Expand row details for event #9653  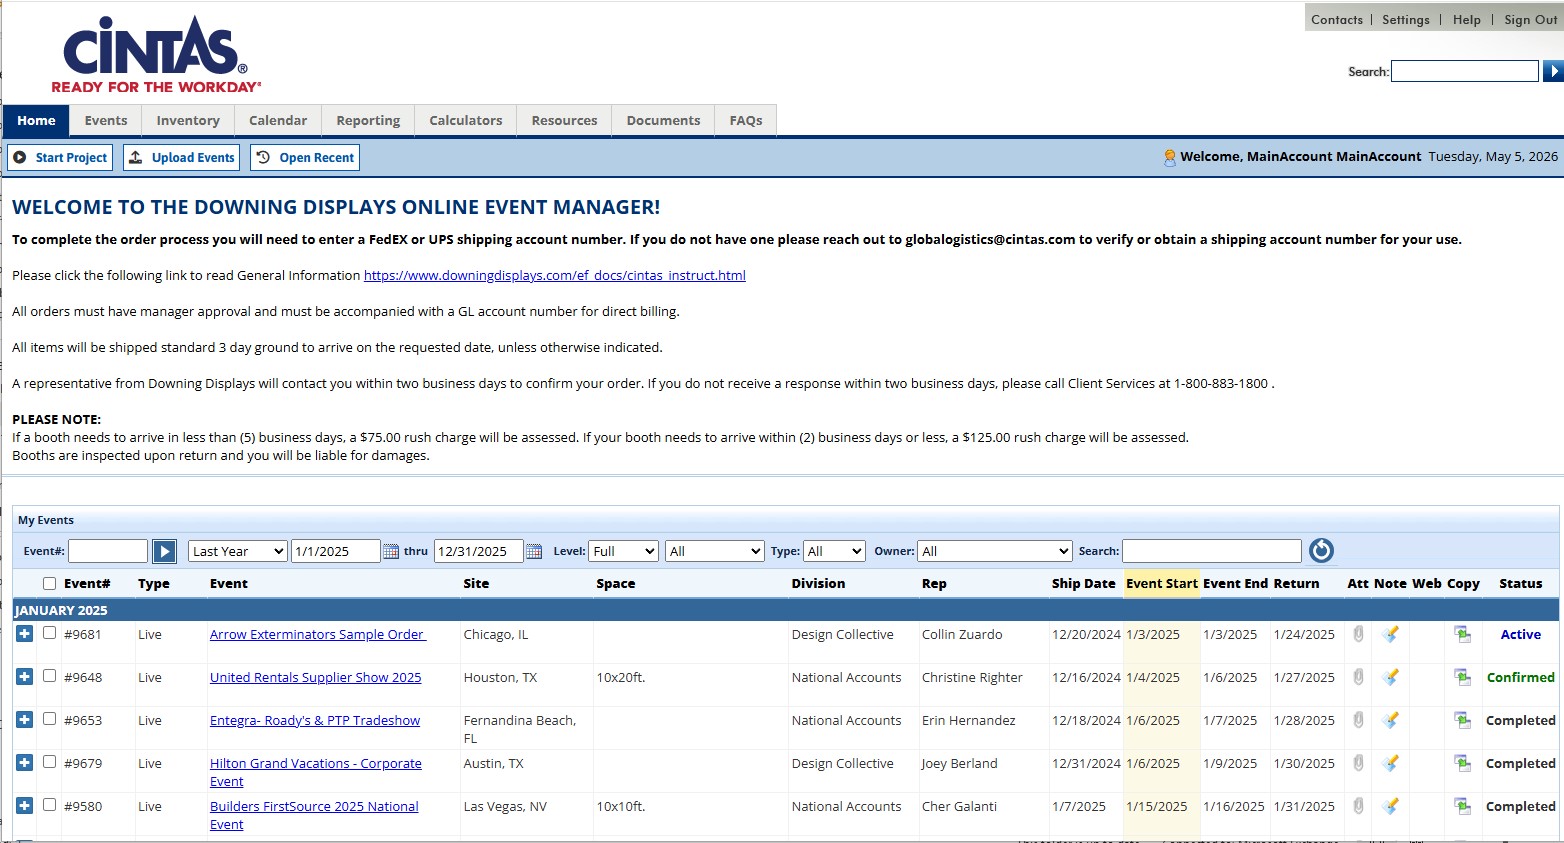(x=25, y=719)
